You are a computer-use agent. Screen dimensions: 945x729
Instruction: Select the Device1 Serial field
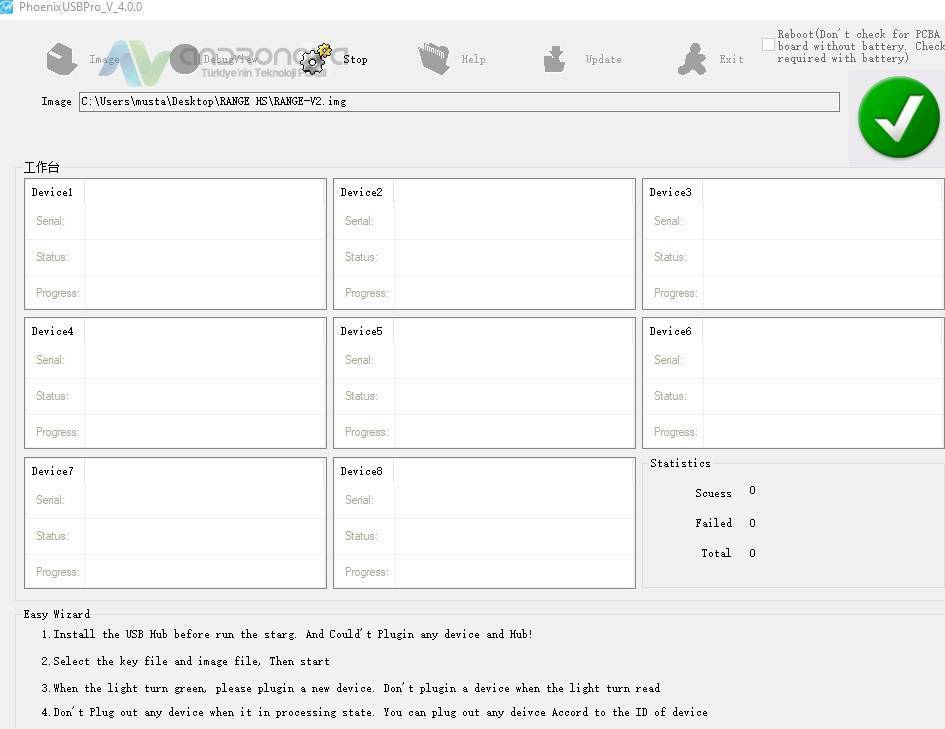pos(204,221)
